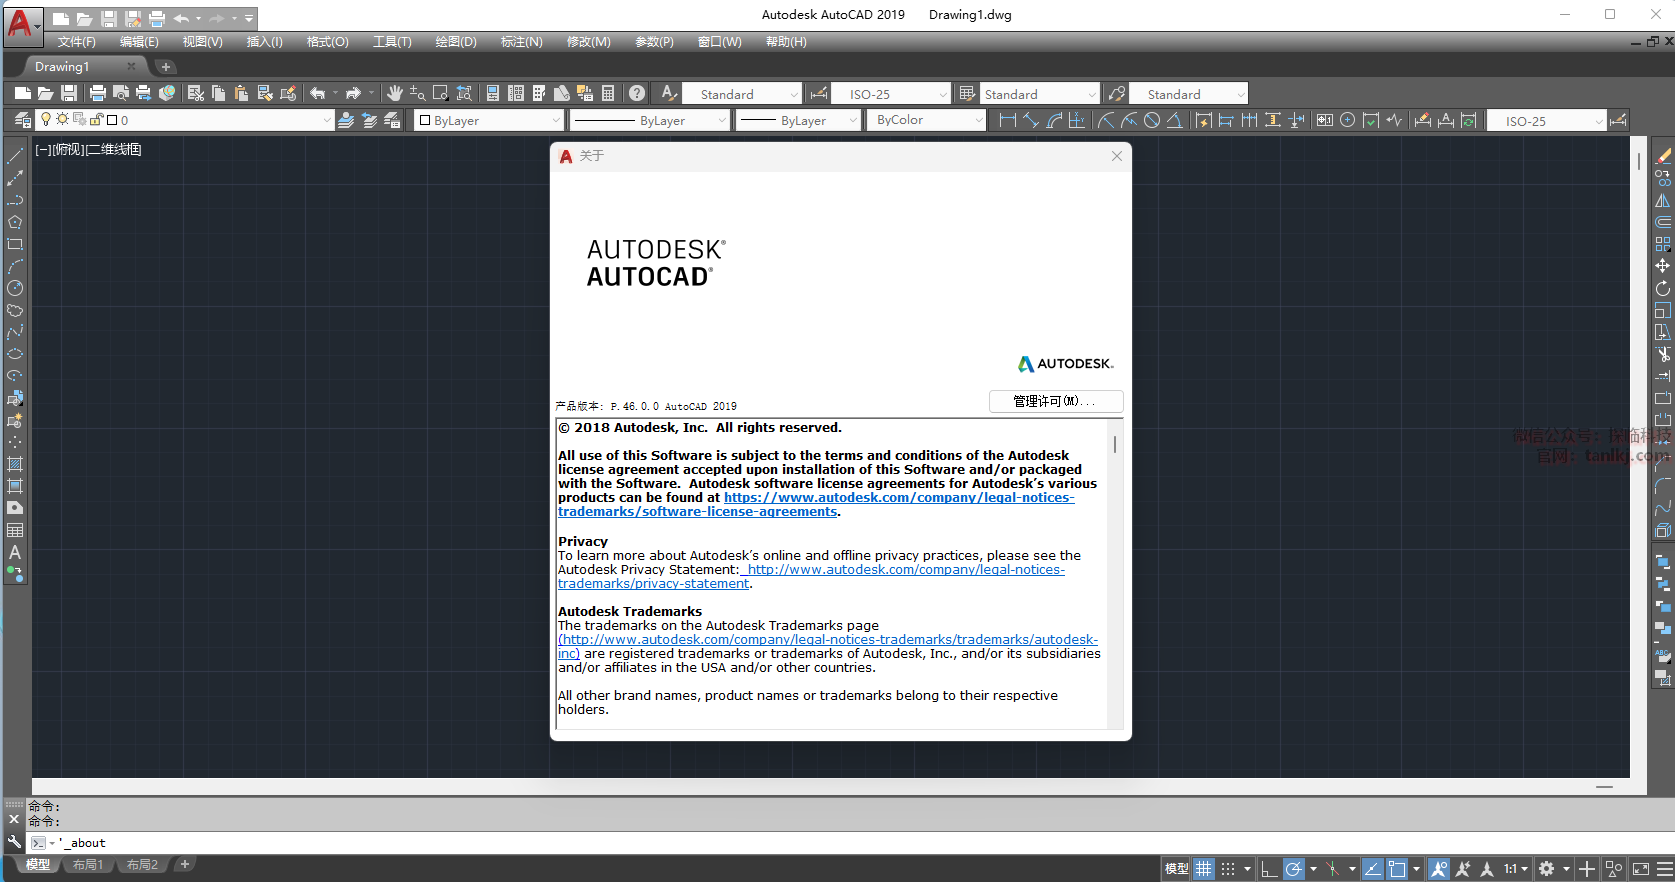This screenshot has height=882, width=1675.
Task: Click the about dialog text scrollbar
Action: coord(1115,444)
